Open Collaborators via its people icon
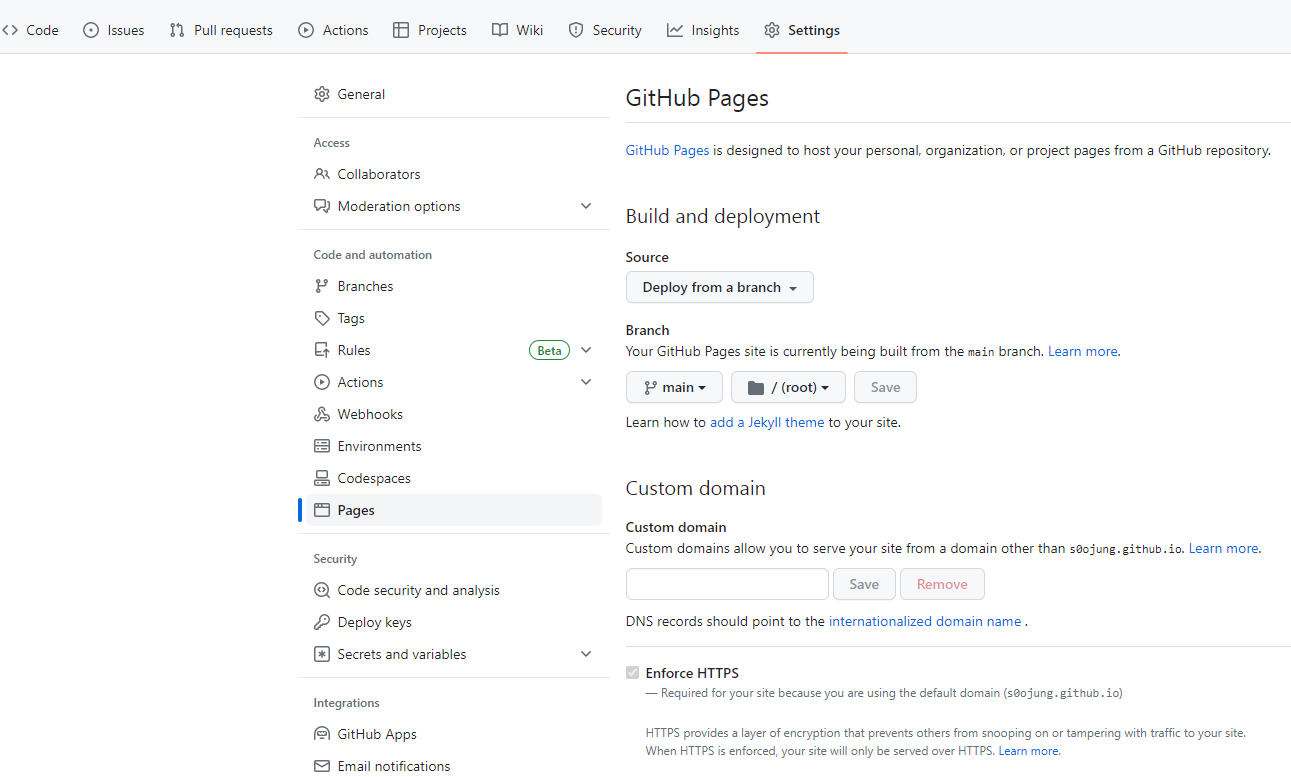The height and width of the screenshot is (777, 1291). [x=322, y=174]
